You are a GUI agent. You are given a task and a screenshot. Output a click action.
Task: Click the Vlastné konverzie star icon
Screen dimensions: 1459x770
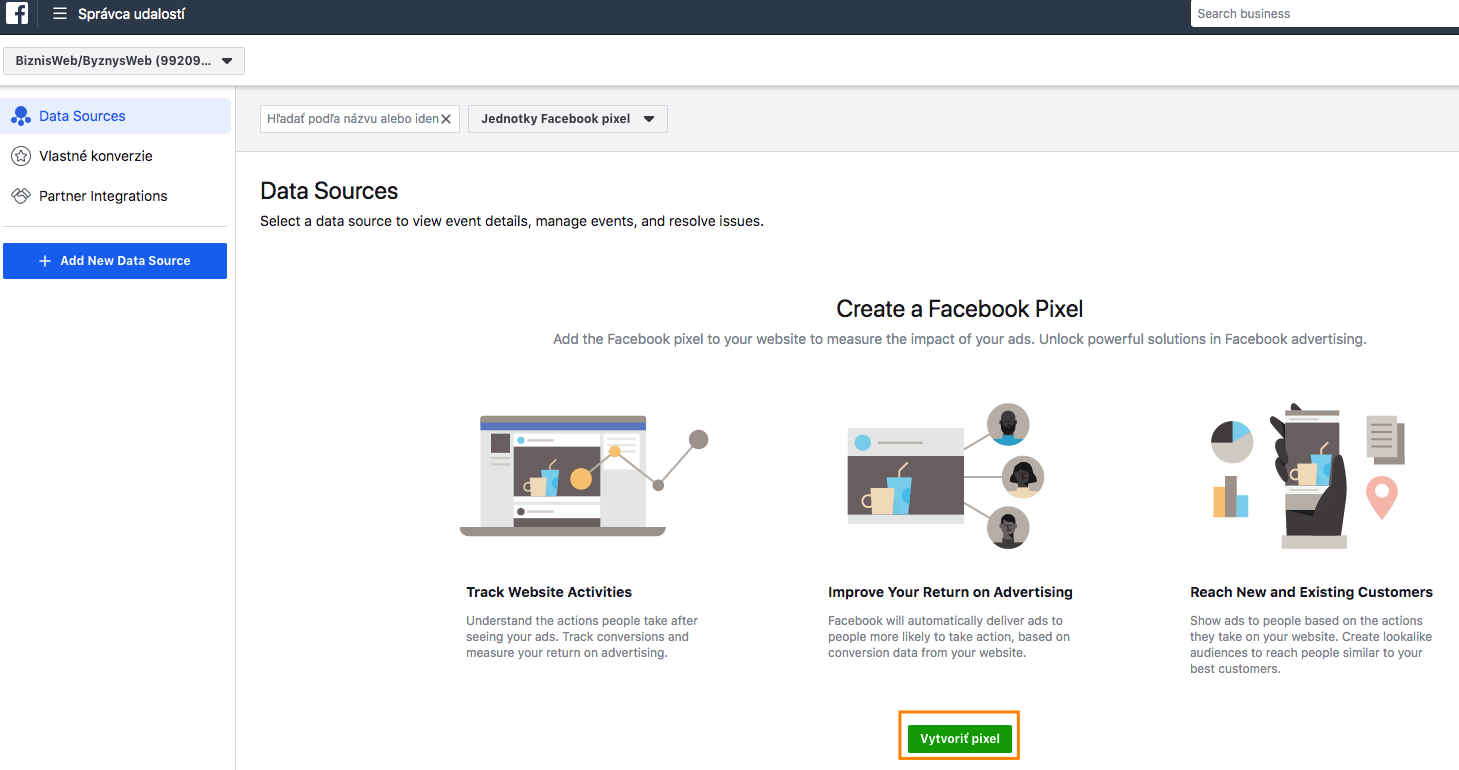tap(20, 156)
